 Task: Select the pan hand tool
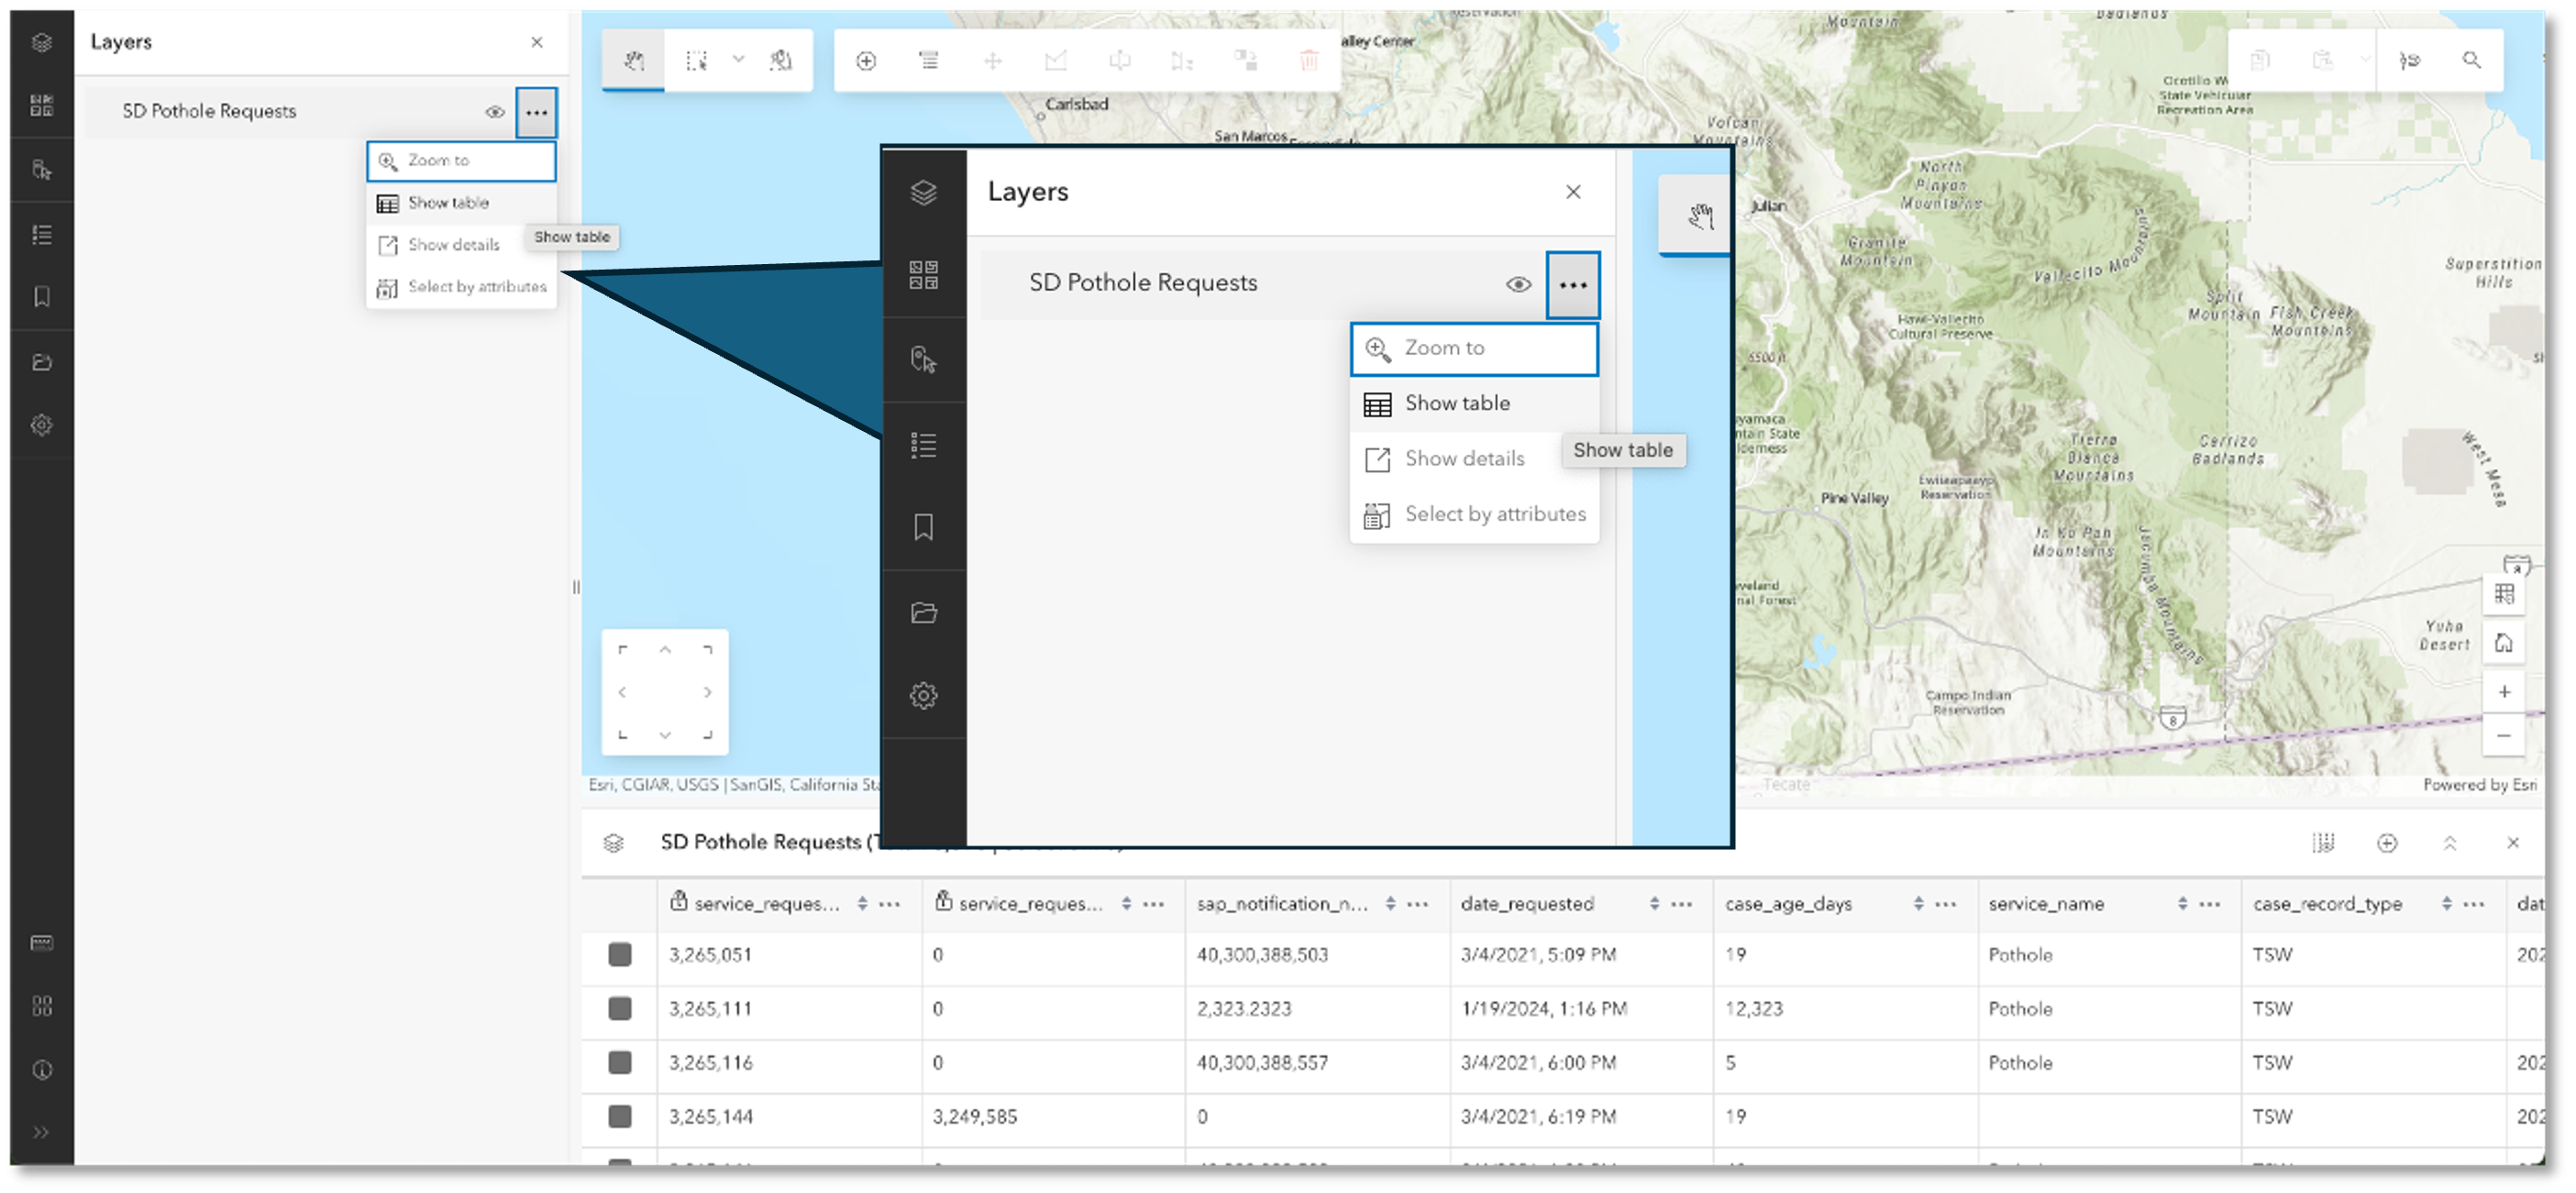tap(633, 61)
